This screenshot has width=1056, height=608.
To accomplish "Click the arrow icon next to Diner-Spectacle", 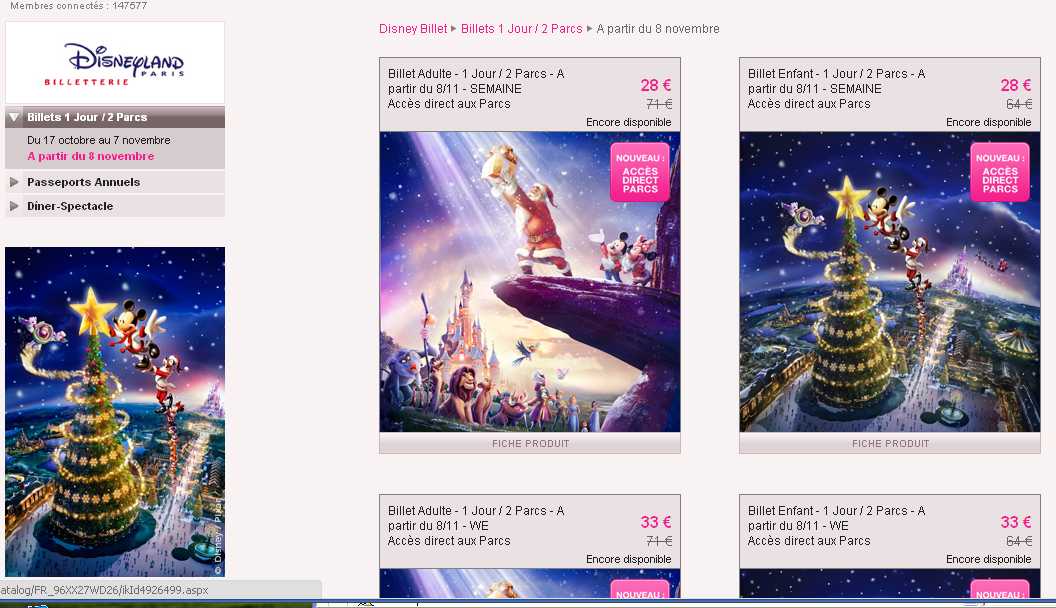I will [x=12, y=206].
